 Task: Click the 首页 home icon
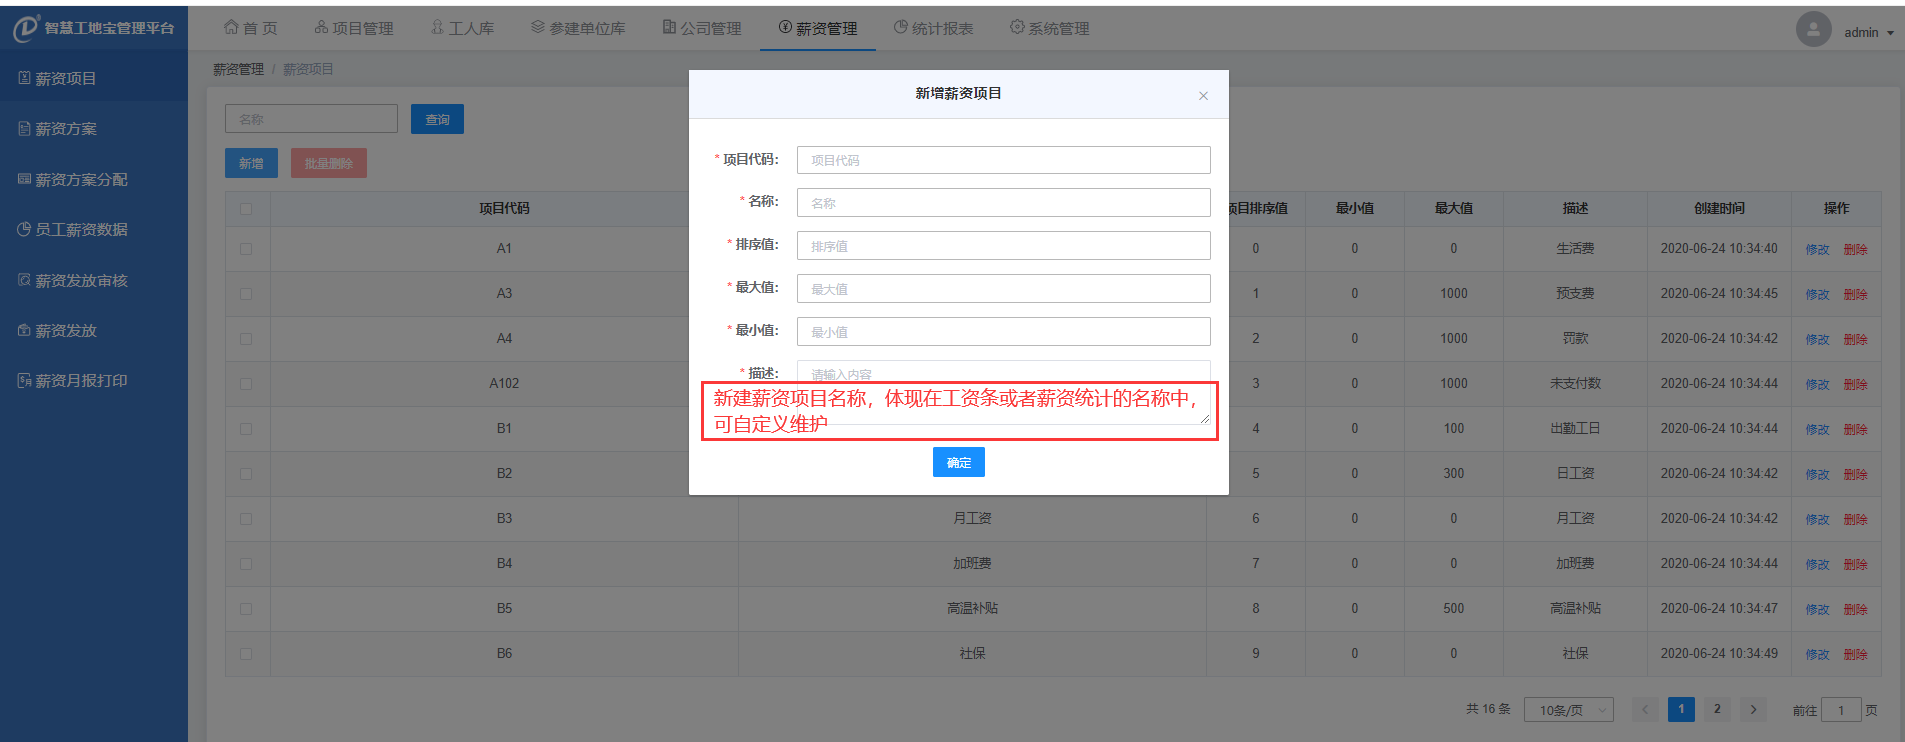point(231,27)
